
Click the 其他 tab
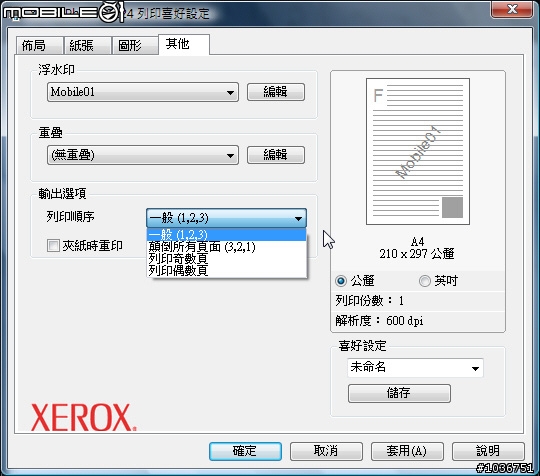pos(184,44)
